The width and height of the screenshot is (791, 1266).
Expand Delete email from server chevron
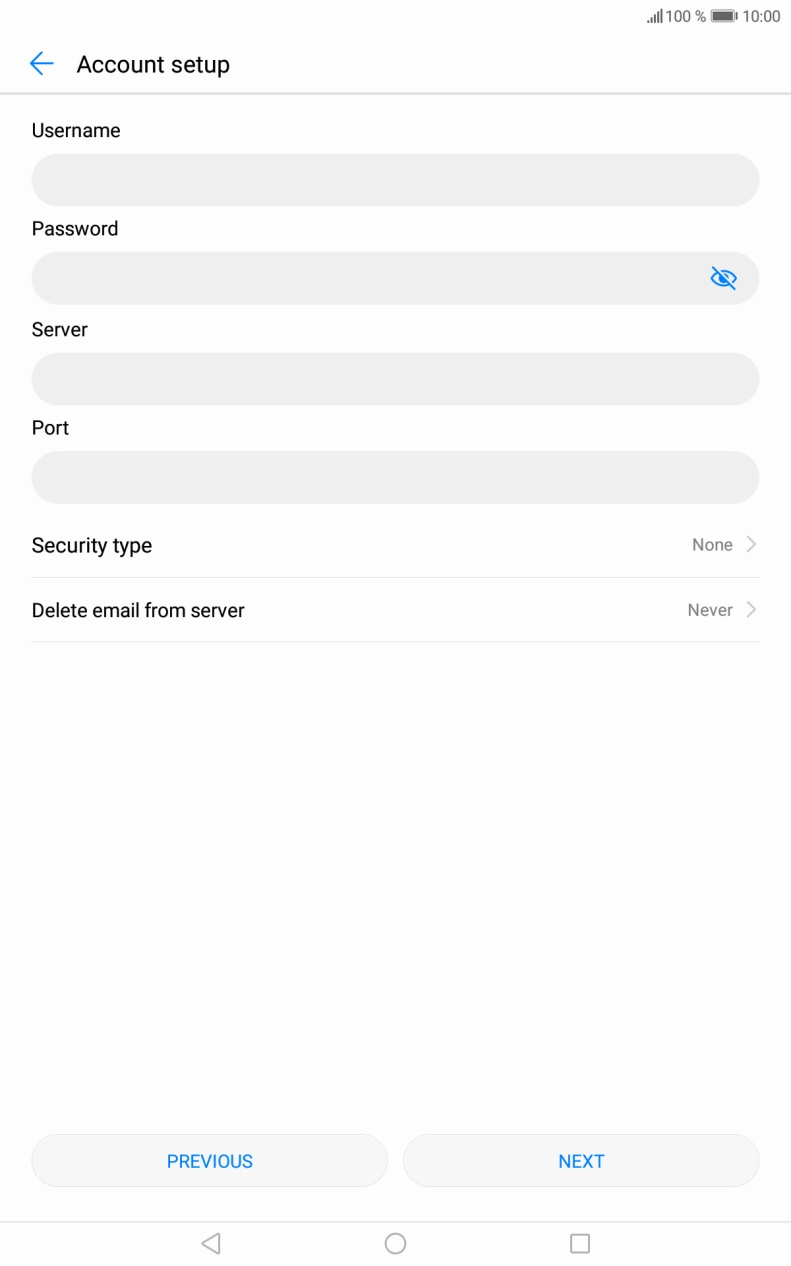coord(751,610)
